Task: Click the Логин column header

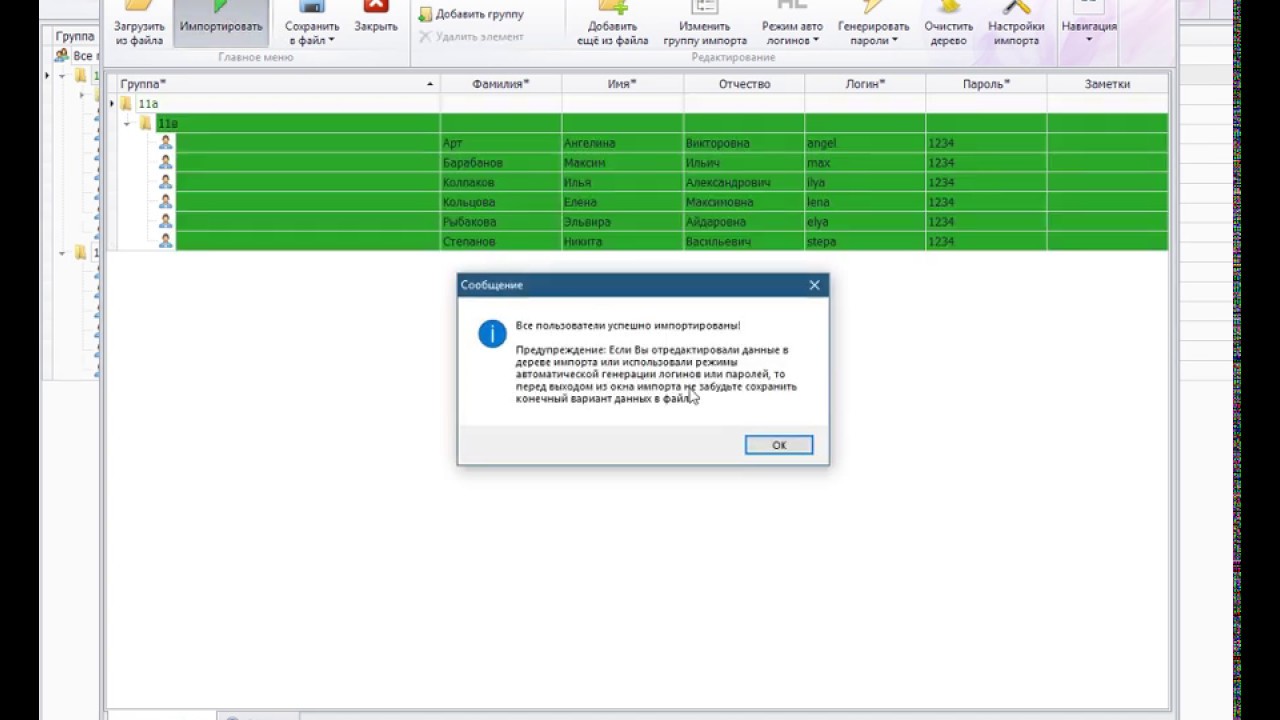Action: coord(865,84)
